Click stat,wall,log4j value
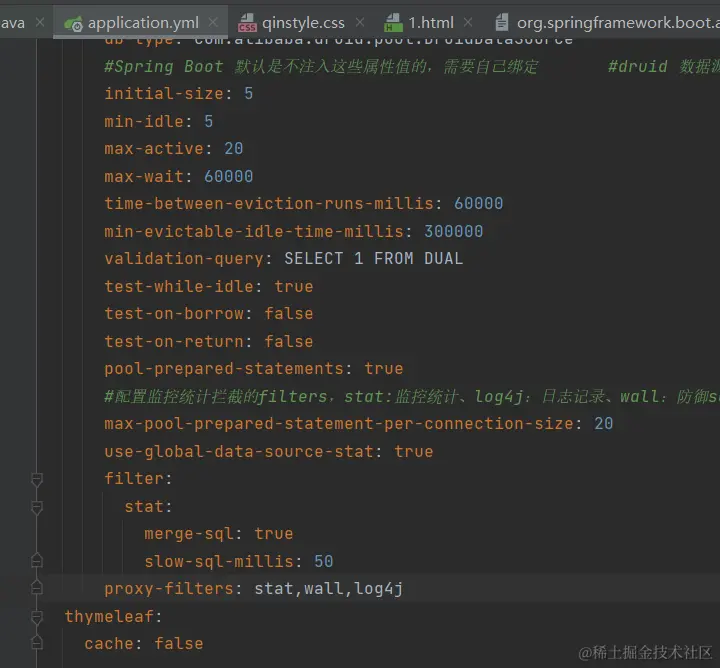Image resolution: width=720 pixels, height=668 pixels. [329, 589]
